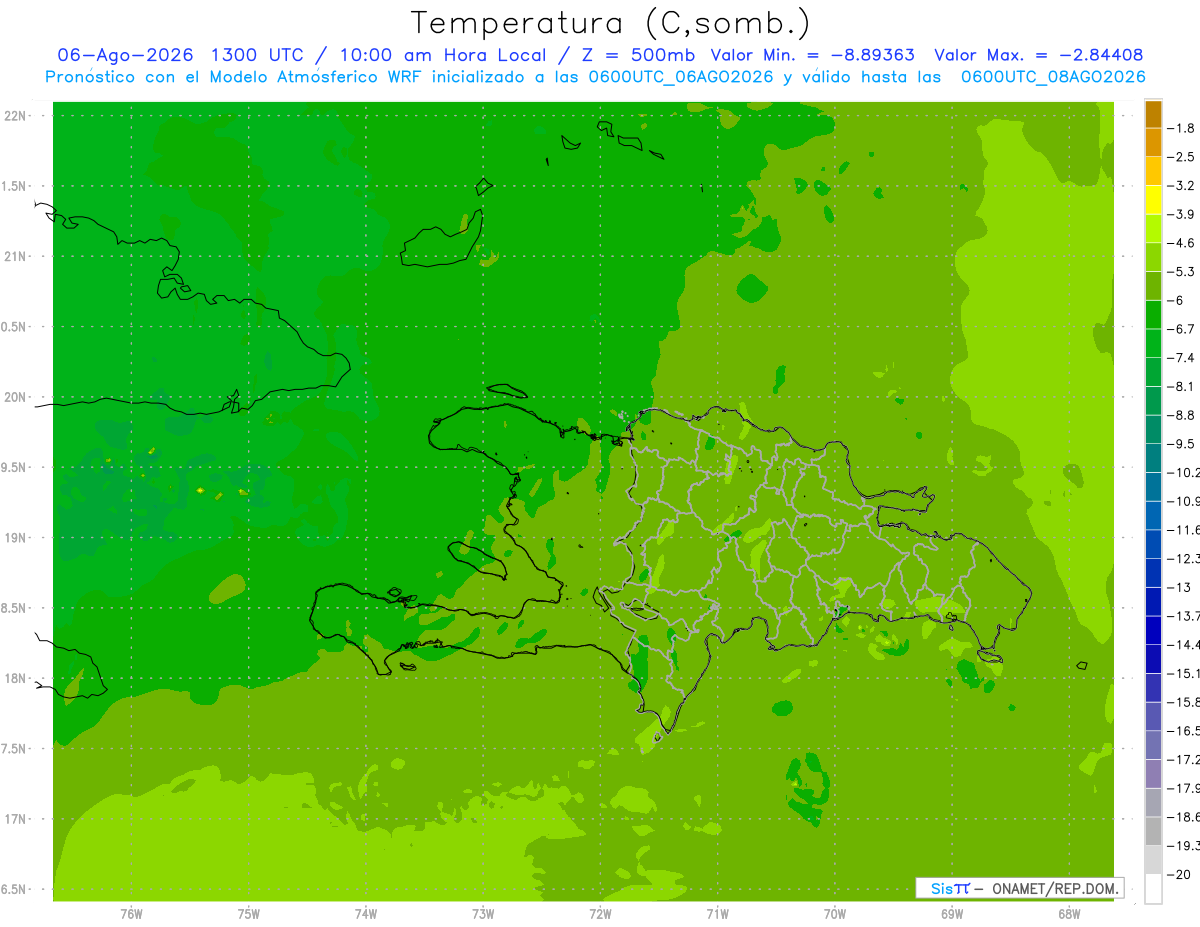The width and height of the screenshot is (1200, 927).
Task: Click the '70W' longitude label
Action: tap(835, 915)
